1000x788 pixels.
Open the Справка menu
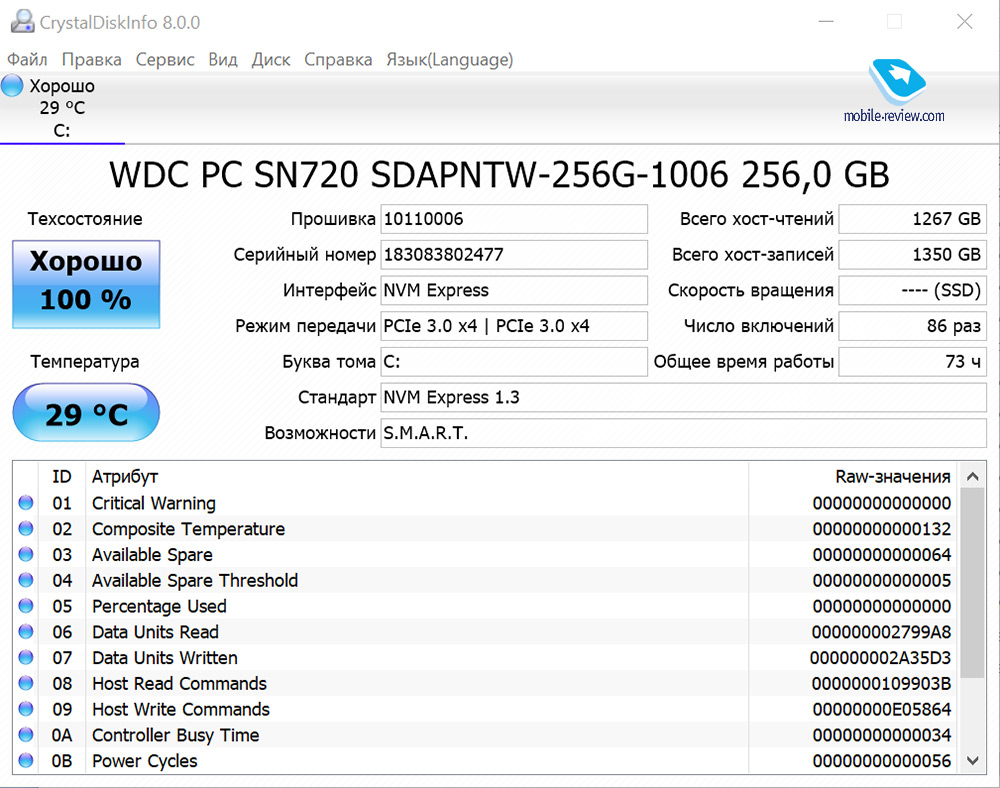[338, 59]
